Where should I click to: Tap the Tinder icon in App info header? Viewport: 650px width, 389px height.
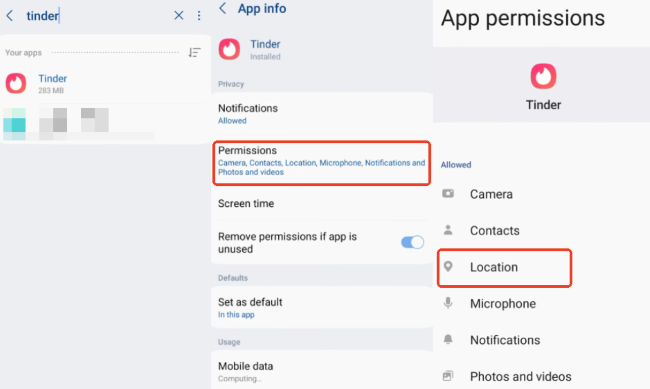click(x=229, y=49)
